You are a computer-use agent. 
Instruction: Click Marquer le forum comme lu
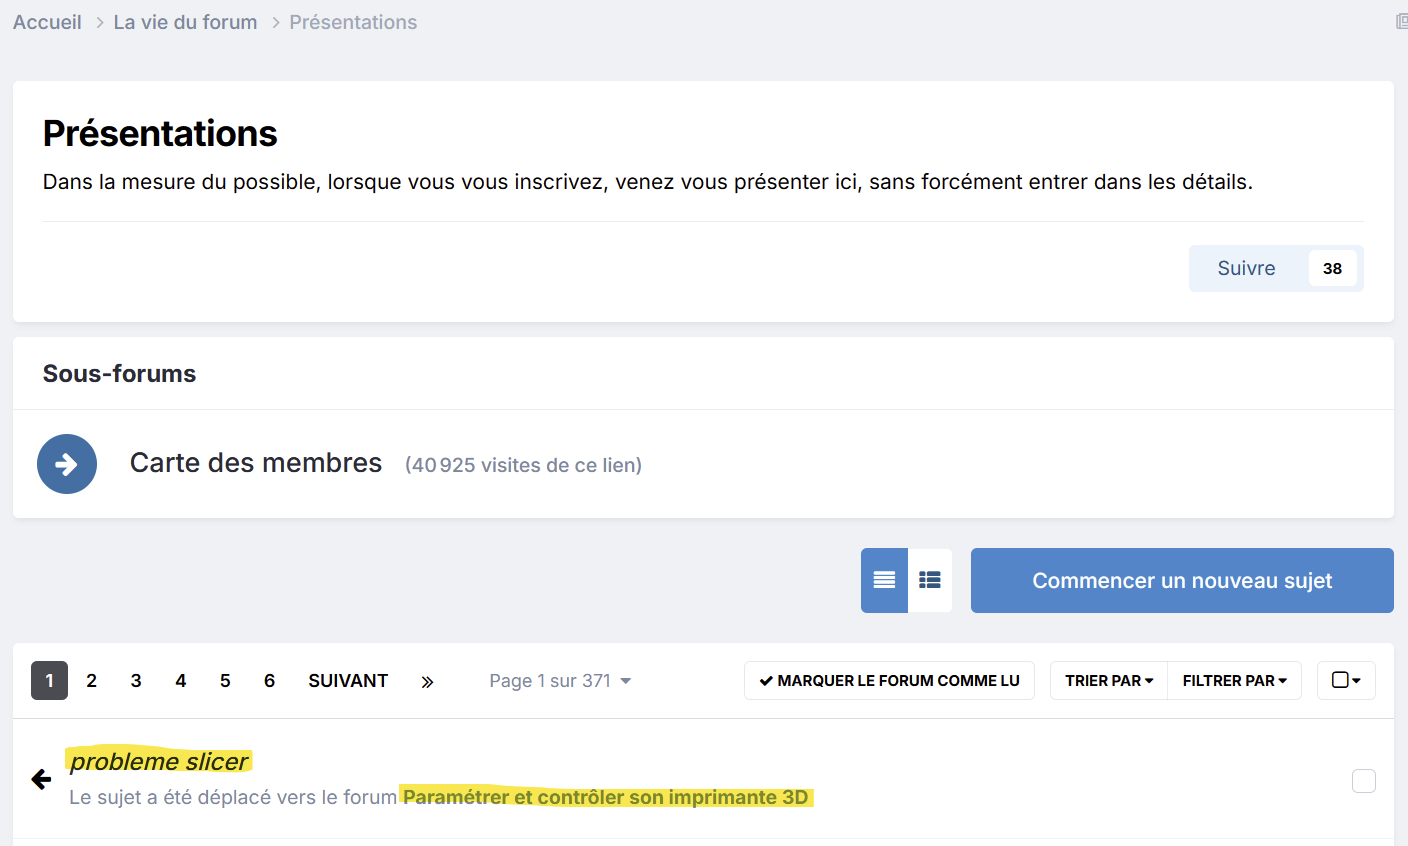889,680
